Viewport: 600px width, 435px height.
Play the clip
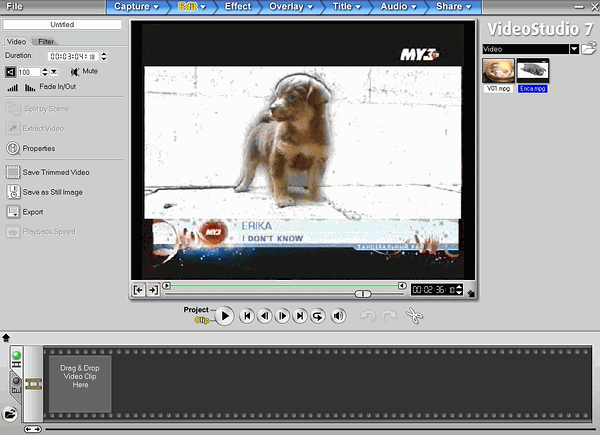point(225,316)
